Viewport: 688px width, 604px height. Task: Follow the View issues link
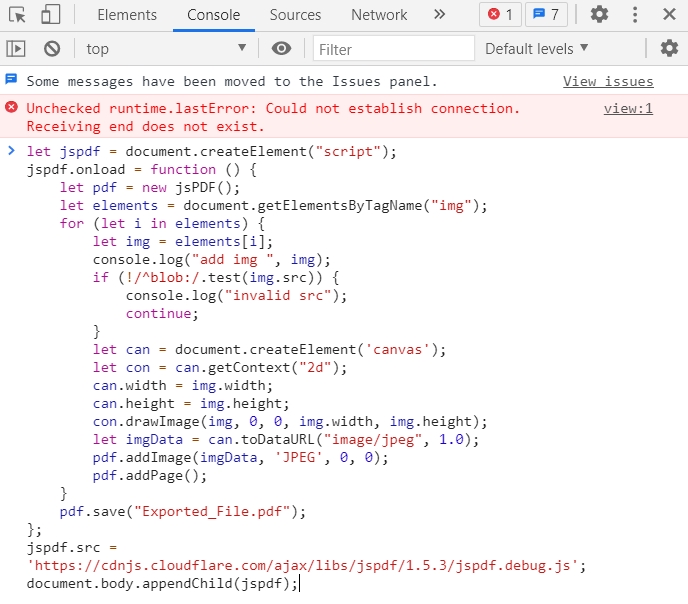point(608,81)
